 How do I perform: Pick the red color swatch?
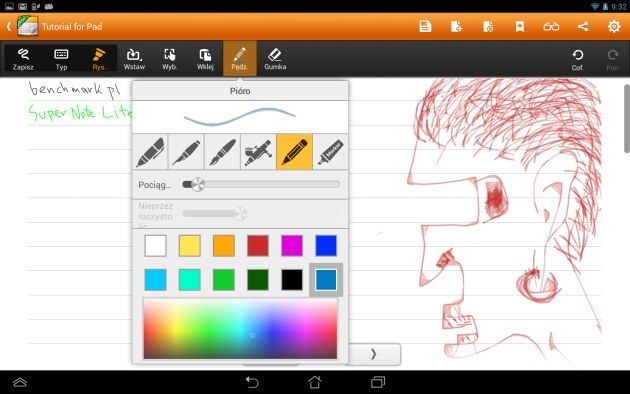[x=258, y=245]
